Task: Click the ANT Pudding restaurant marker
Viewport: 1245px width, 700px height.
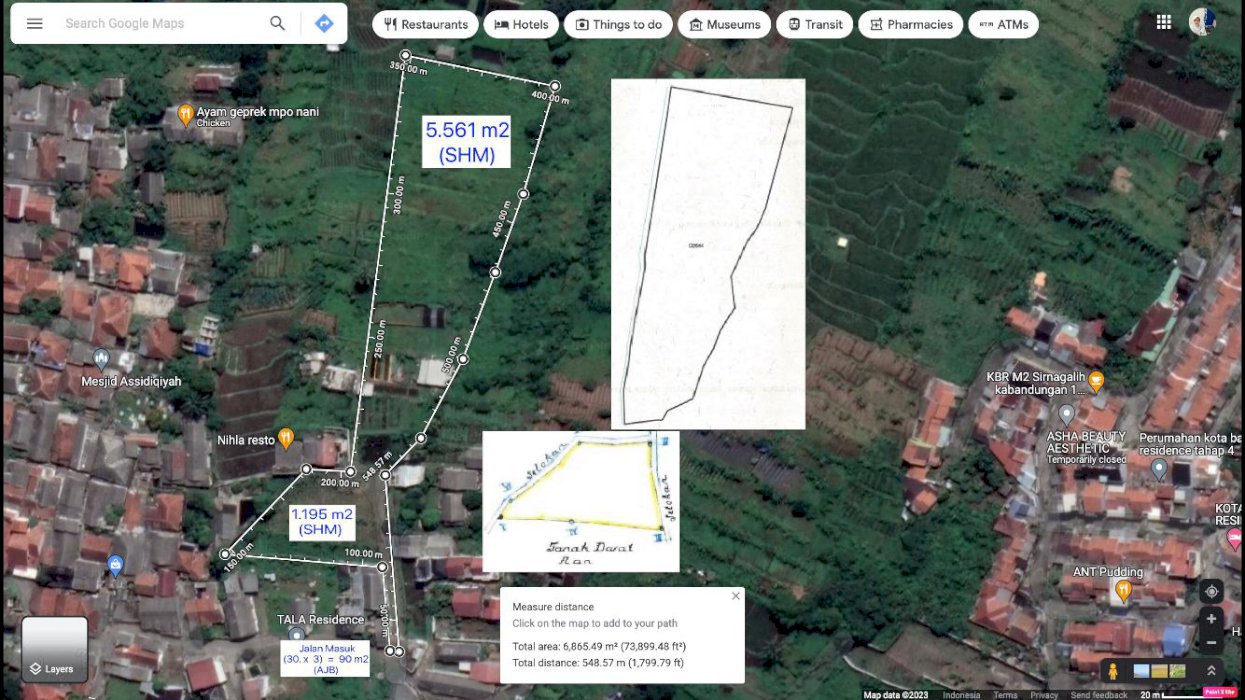Action: coord(1123,592)
